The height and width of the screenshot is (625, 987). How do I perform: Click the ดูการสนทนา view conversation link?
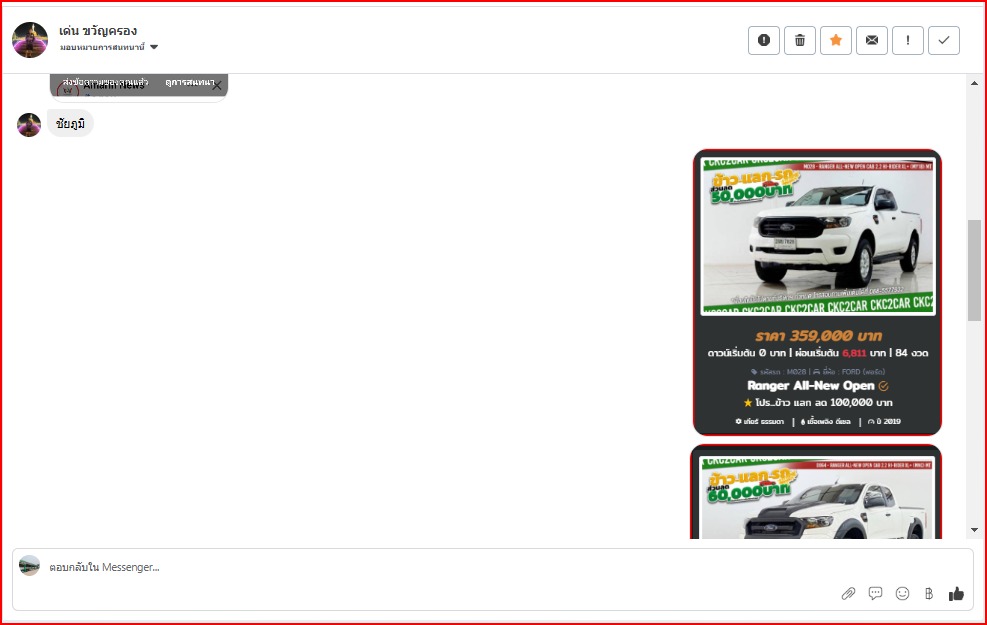190,82
